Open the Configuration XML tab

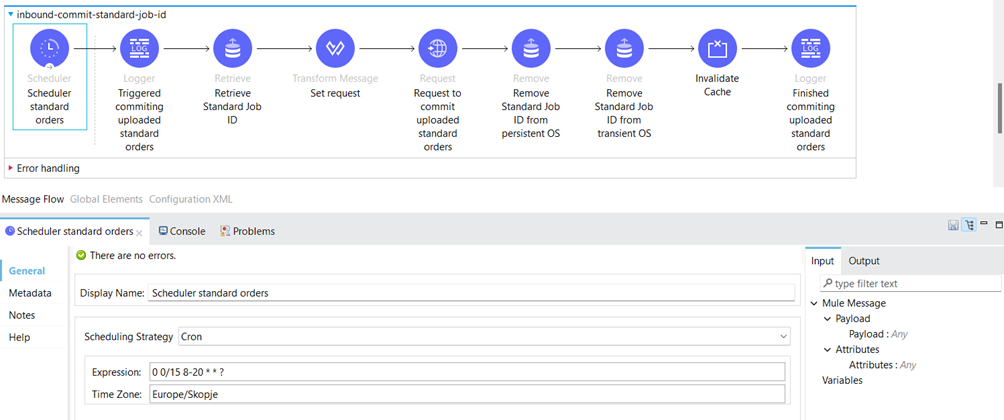point(191,199)
